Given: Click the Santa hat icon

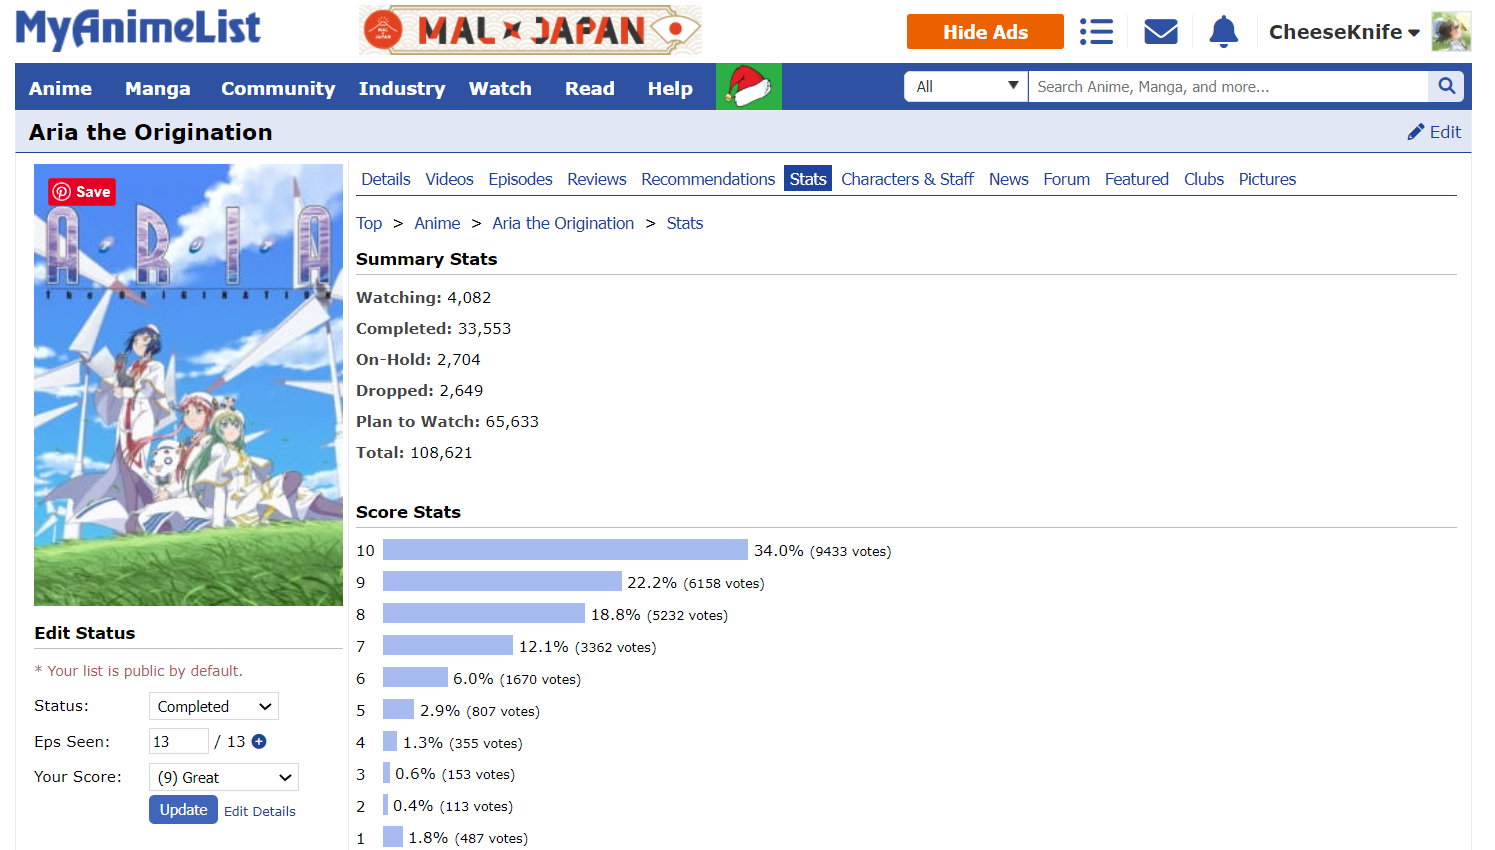Looking at the screenshot, I should pos(749,87).
